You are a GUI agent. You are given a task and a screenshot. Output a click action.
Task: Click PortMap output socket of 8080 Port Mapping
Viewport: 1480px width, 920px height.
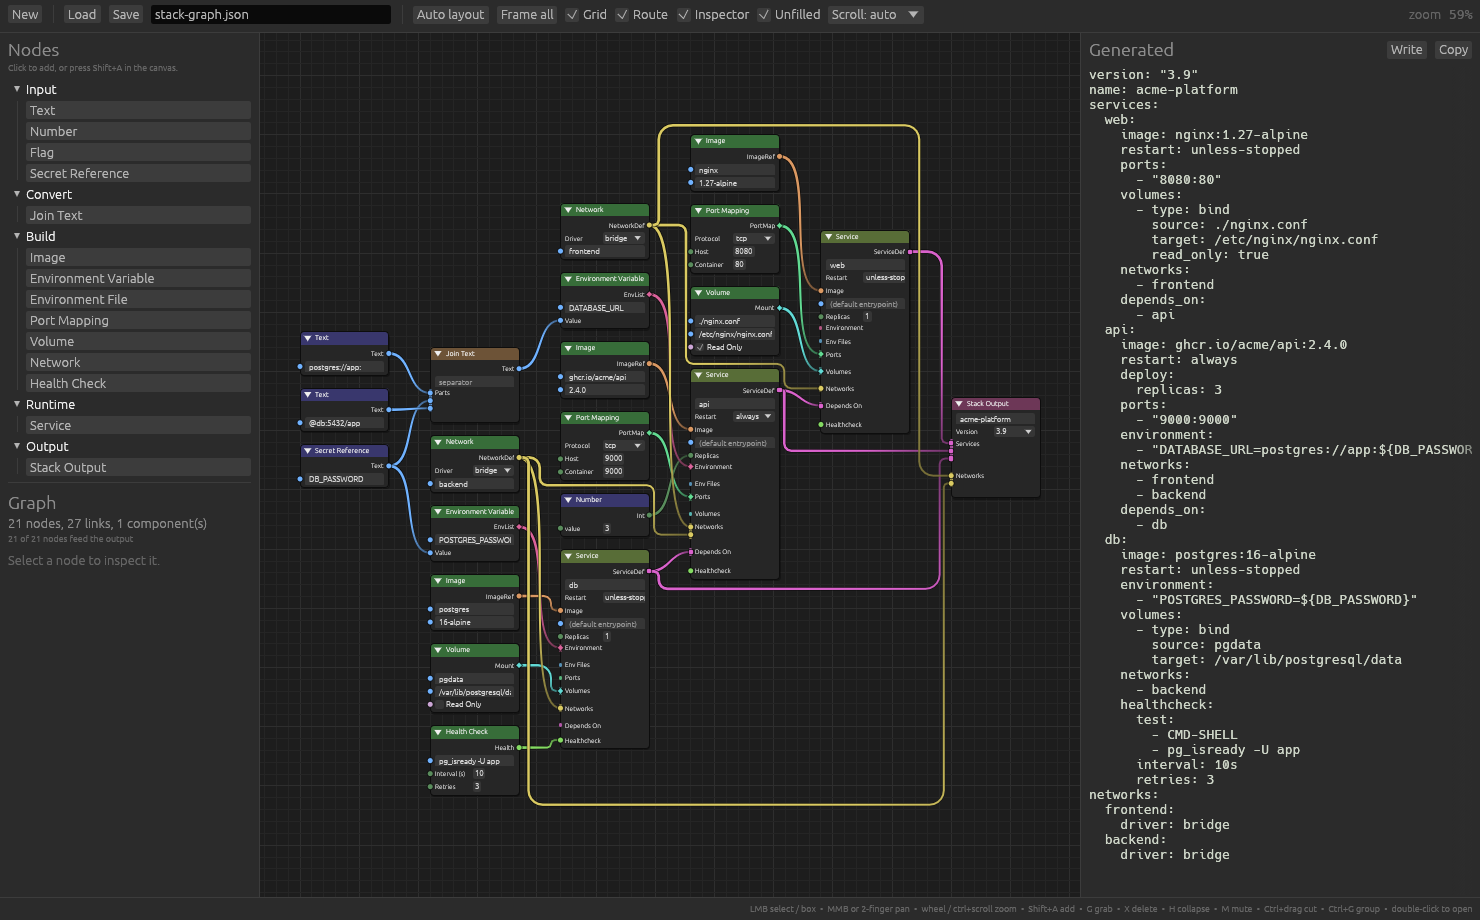[780, 226]
